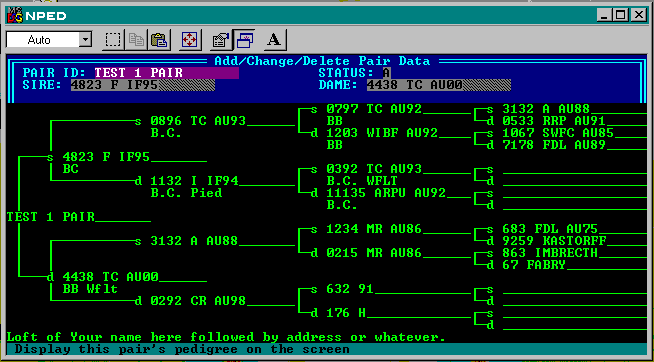Select pedigree entry 1234 MR AU86
The image size is (654, 362).
(374, 229)
